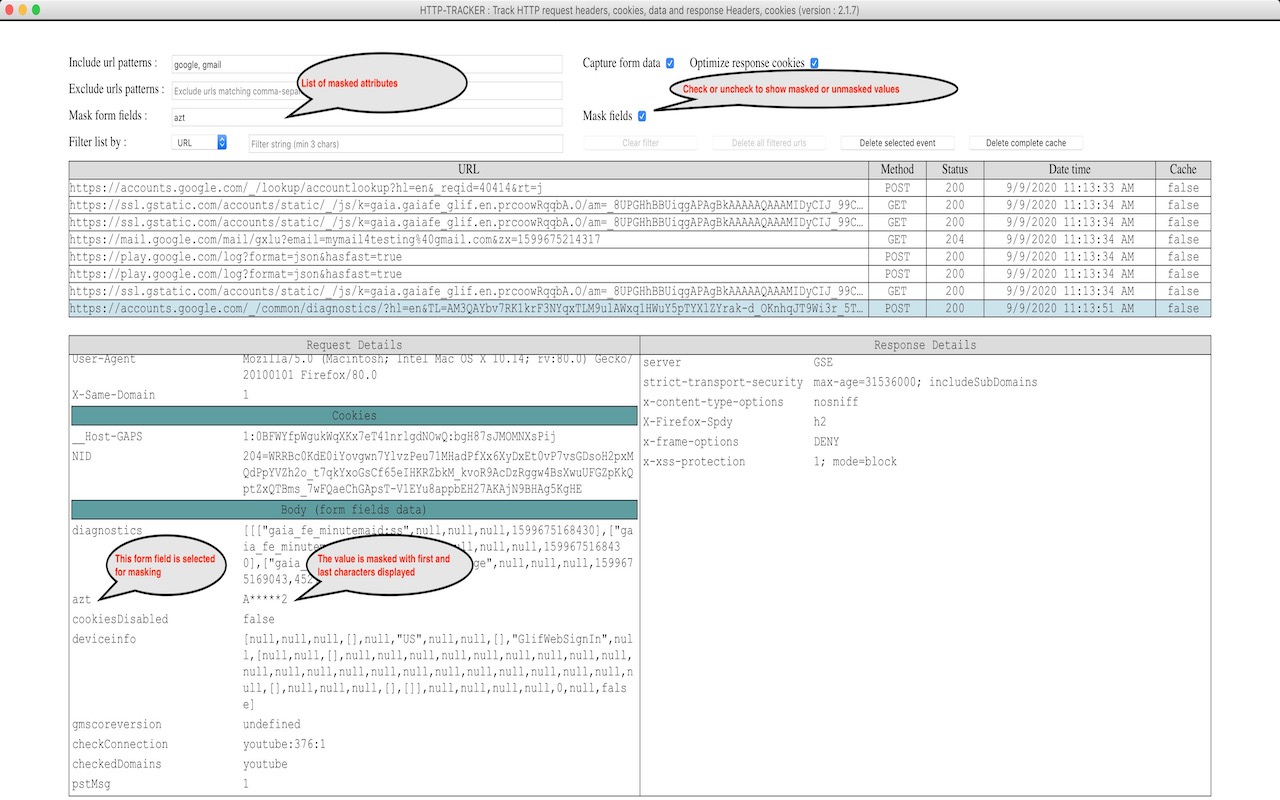Click the Response Details panel header

coord(926,345)
